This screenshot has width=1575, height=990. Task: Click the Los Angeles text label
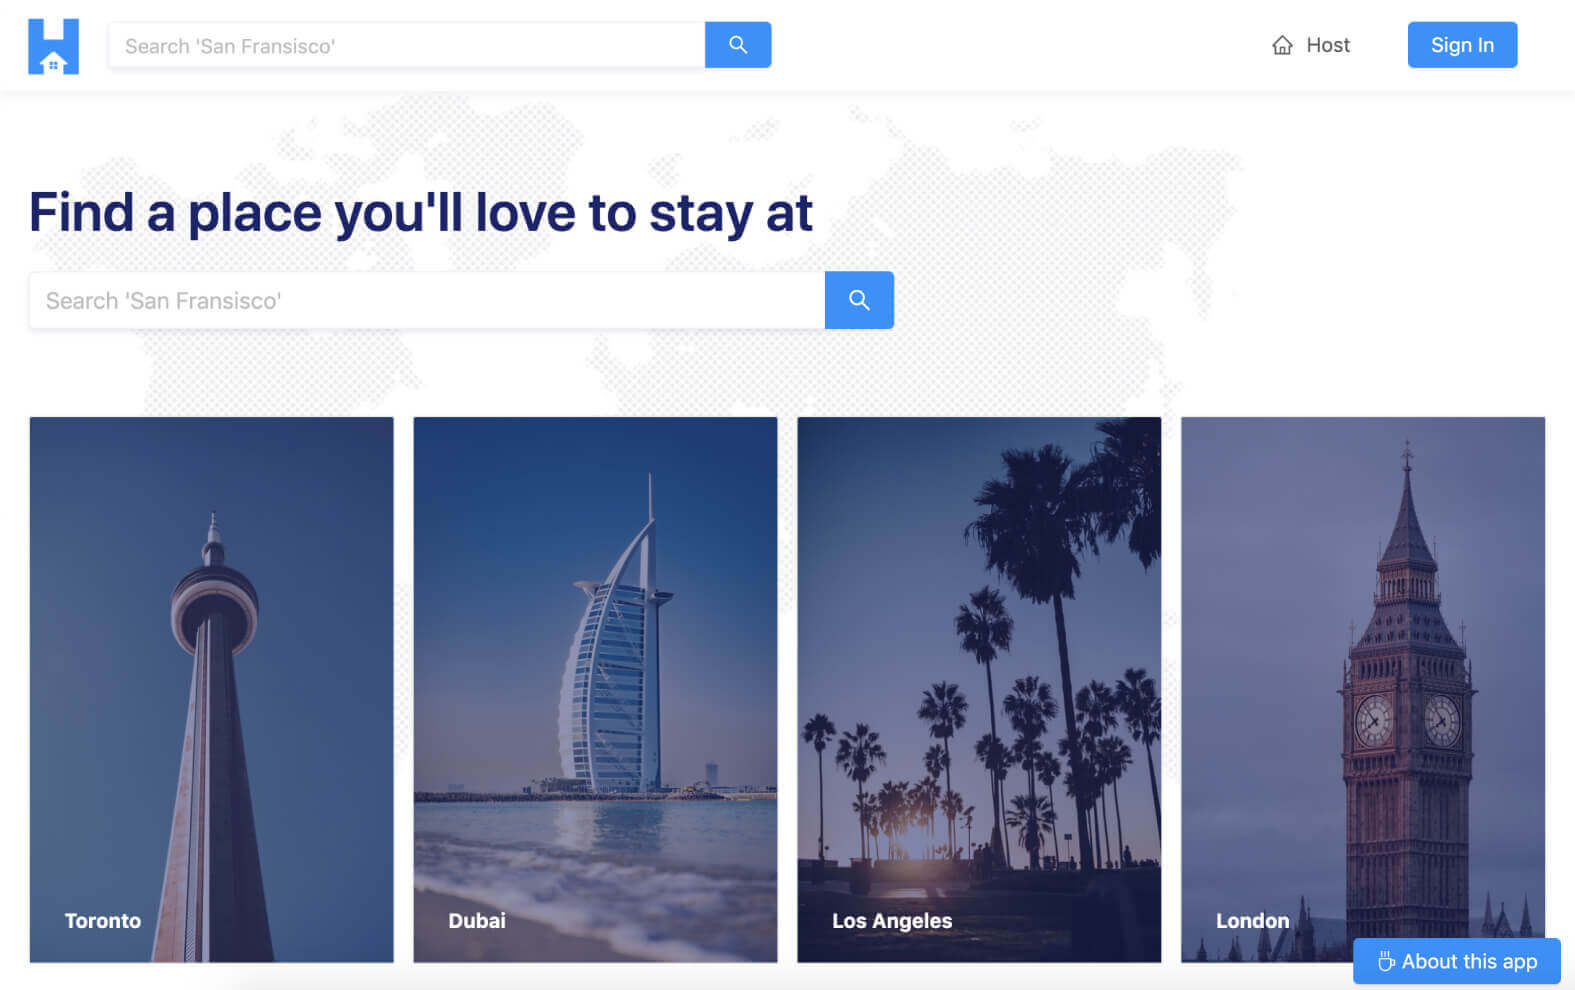click(892, 921)
